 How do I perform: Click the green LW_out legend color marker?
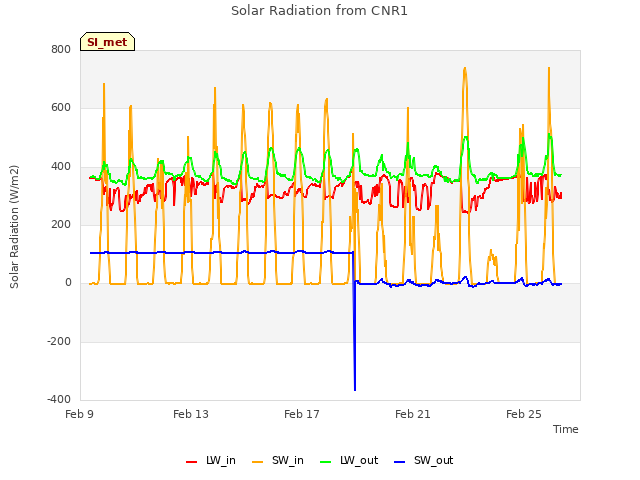pos(326,462)
